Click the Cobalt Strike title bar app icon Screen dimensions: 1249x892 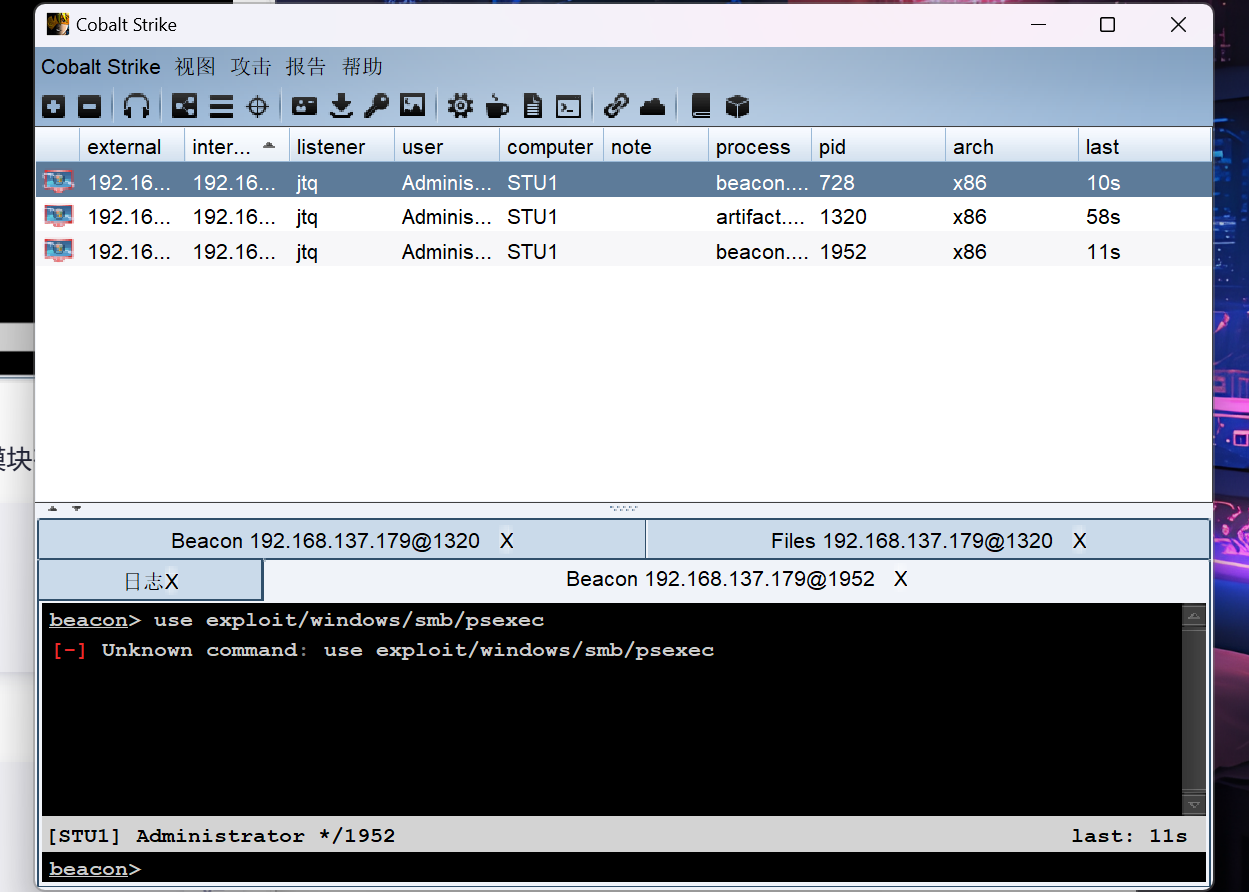pyautogui.click(x=58, y=24)
